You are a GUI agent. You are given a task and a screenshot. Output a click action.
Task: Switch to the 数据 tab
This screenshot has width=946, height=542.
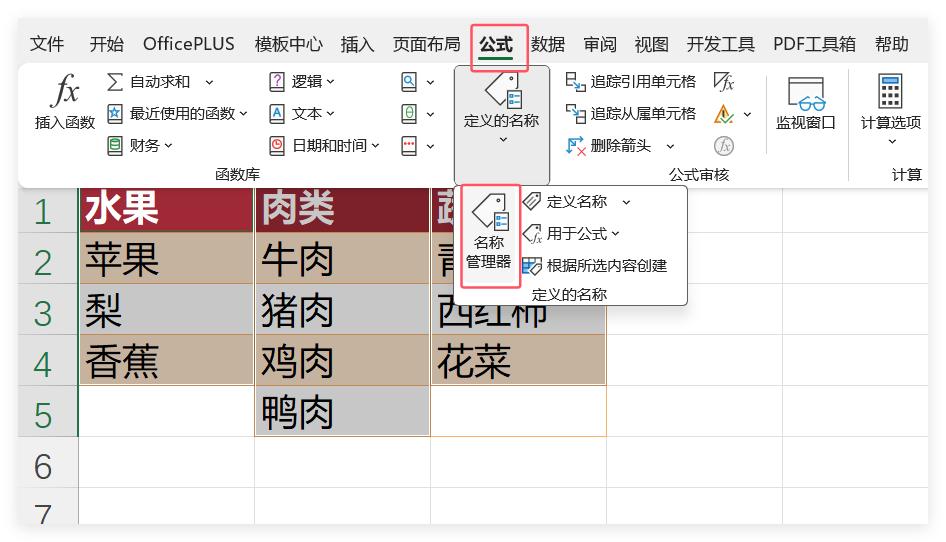(548, 44)
